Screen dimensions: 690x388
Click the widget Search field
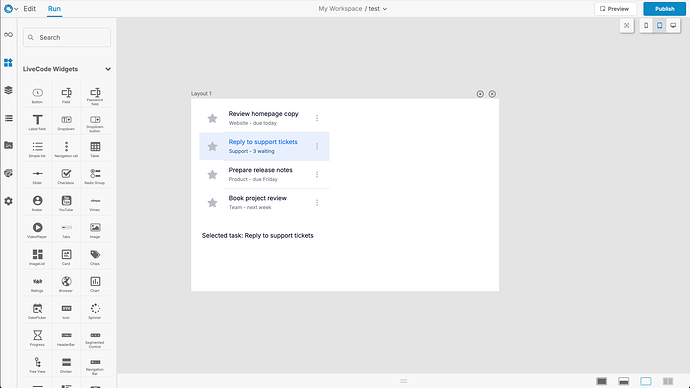click(67, 37)
